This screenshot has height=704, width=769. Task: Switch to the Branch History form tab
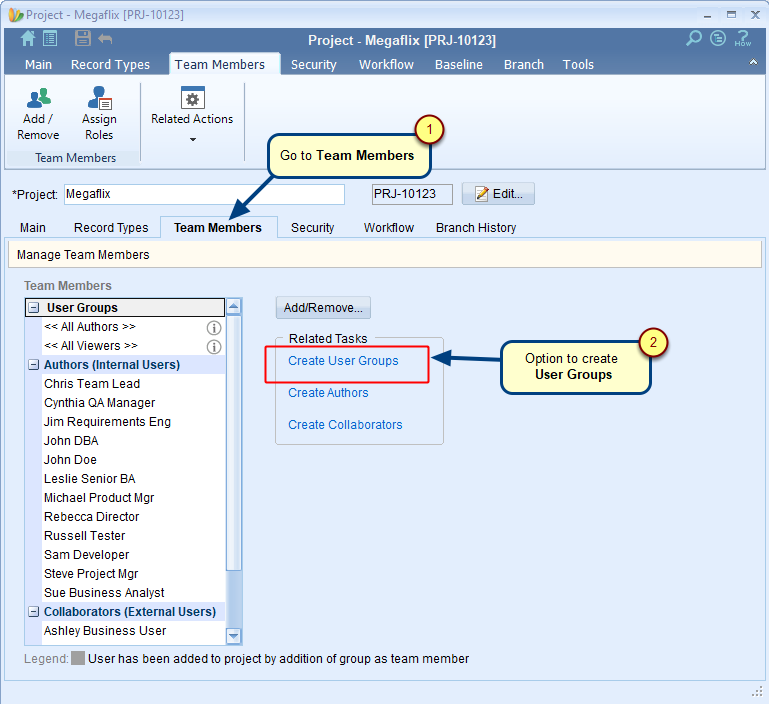(476, 228)
